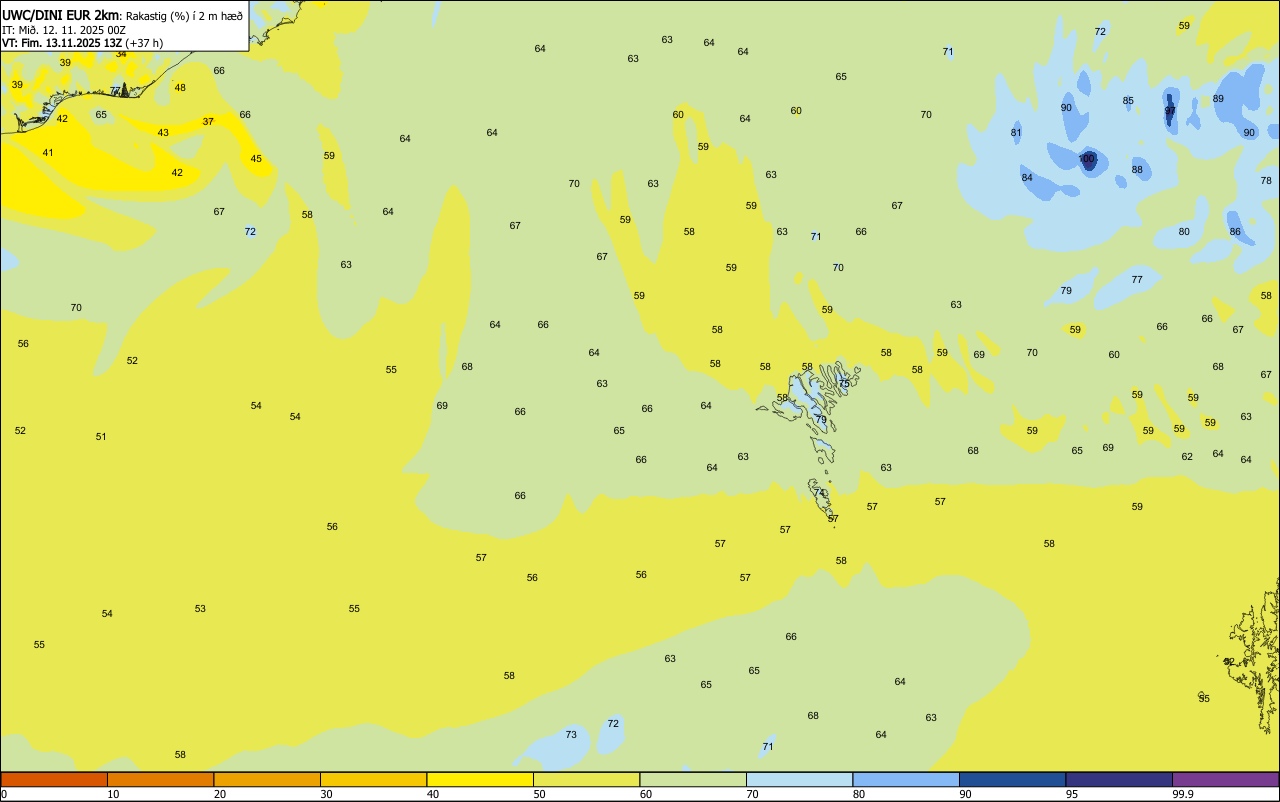Click the '95' legend tick label
This screenshot has width=1280, height=802.
click(1071, 794)
